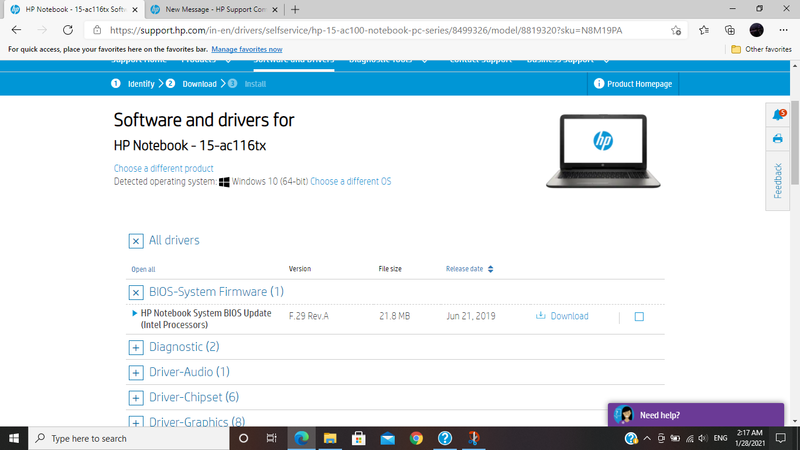Open Mail app from the taskbar
800x450 pixels.
point(388,438)
